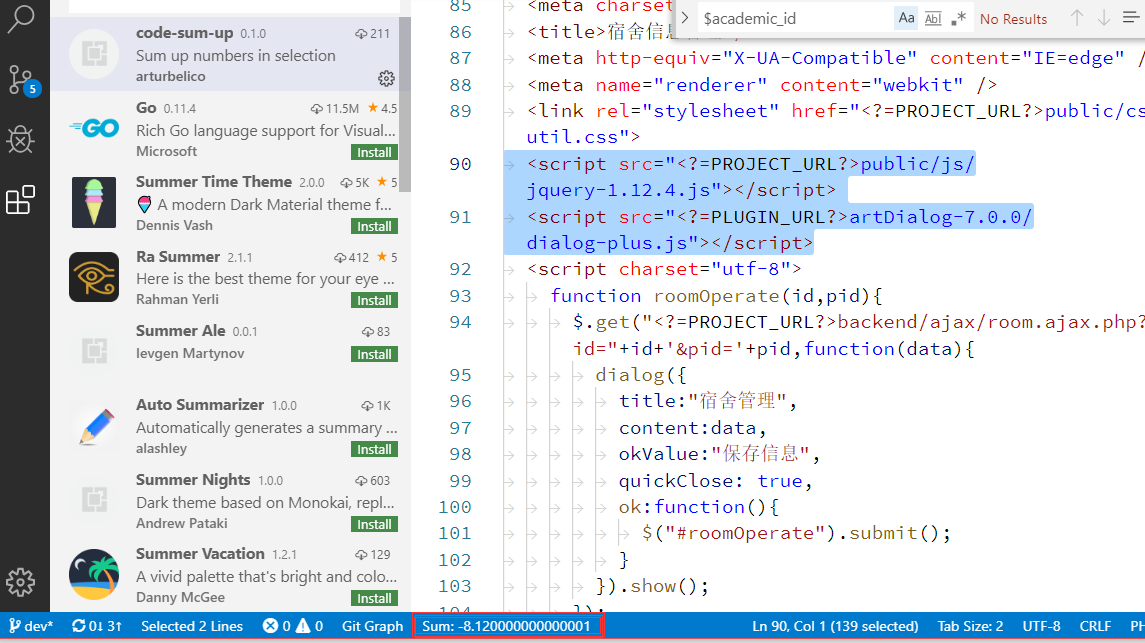Click the quickClose: true line
1145x643 pixels.
716,481
